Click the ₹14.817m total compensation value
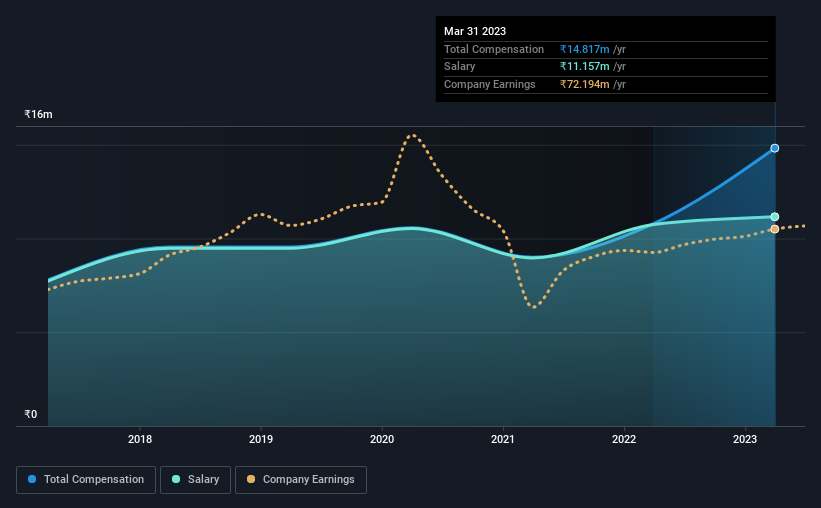This screenshot has width=821, height=508. pyautogui.click(x=584, y=49)
